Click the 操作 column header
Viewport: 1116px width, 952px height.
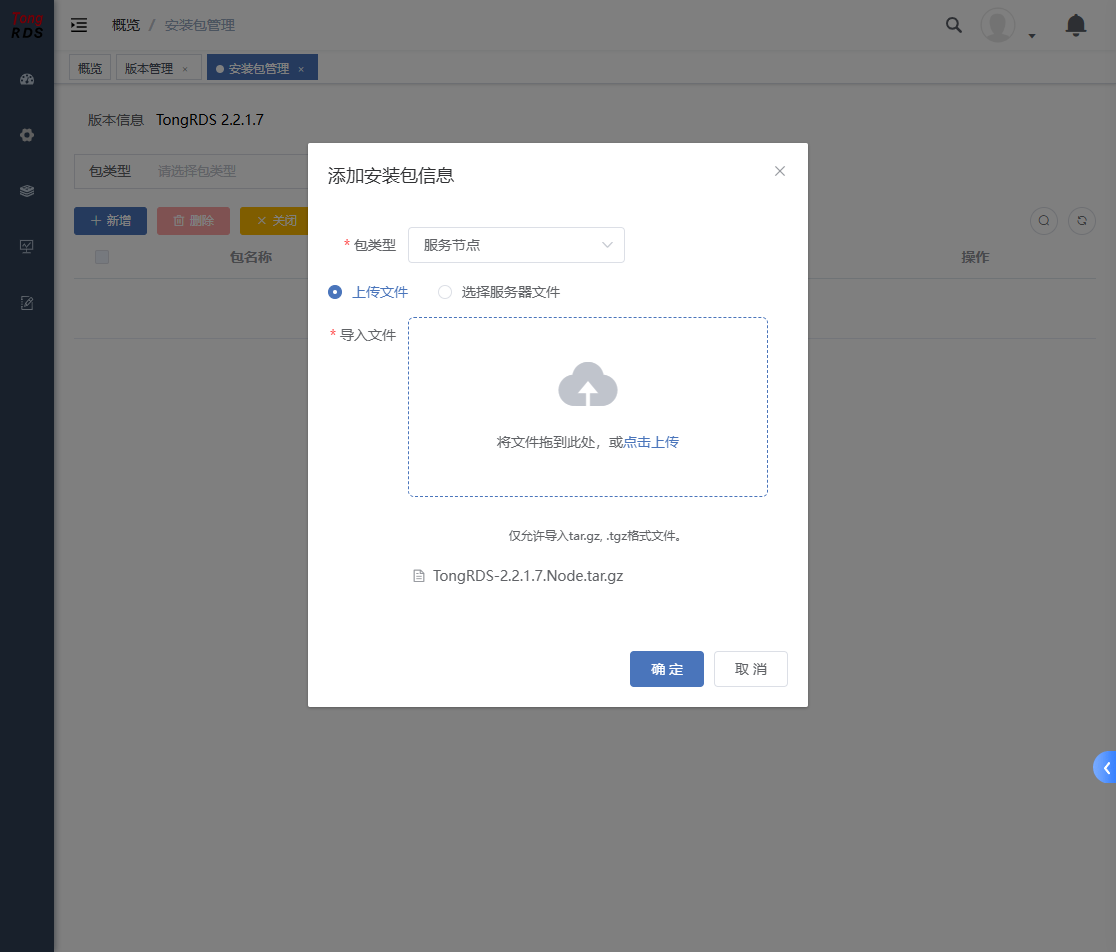975,257
